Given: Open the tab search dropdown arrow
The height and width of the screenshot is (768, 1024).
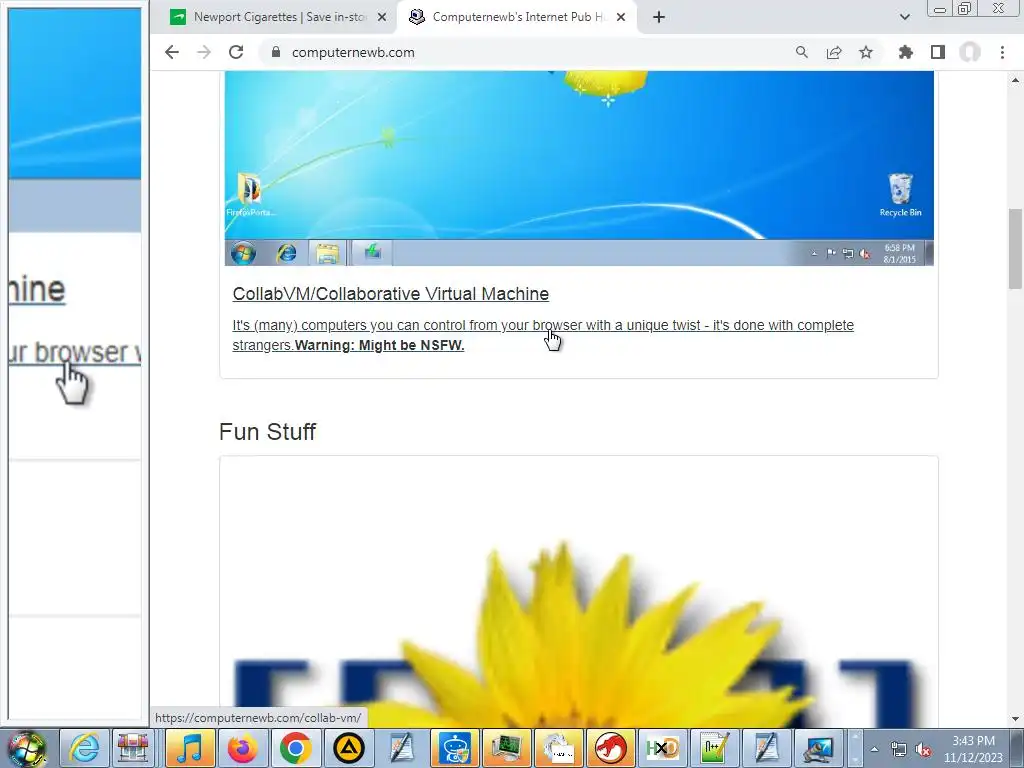Looking at the screenshot, I should (904, 17).
